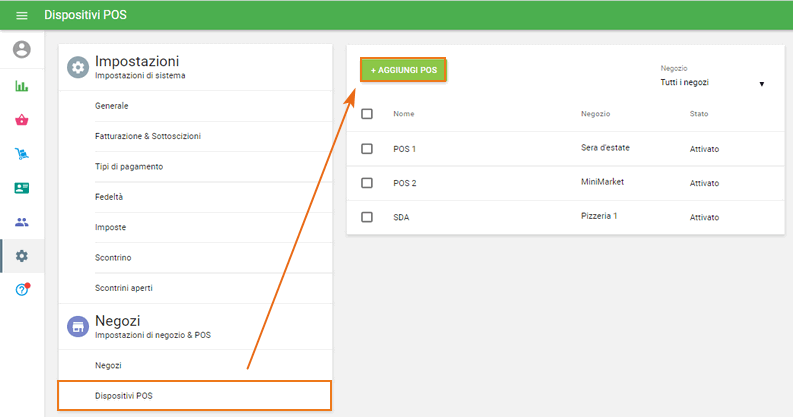This screenshot has height=417, width=793.
Task: Check the POS 1 row checkbox
Action: click(x=367, y=149)
